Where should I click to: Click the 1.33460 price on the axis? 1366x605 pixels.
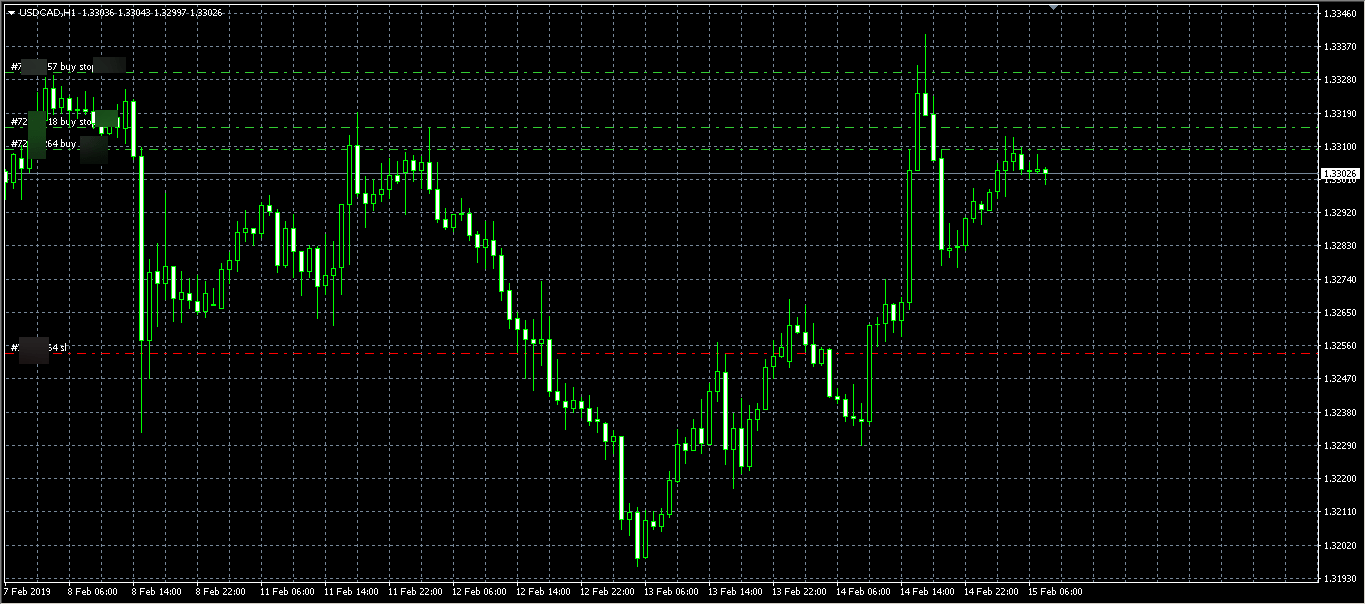(1340, 14)
